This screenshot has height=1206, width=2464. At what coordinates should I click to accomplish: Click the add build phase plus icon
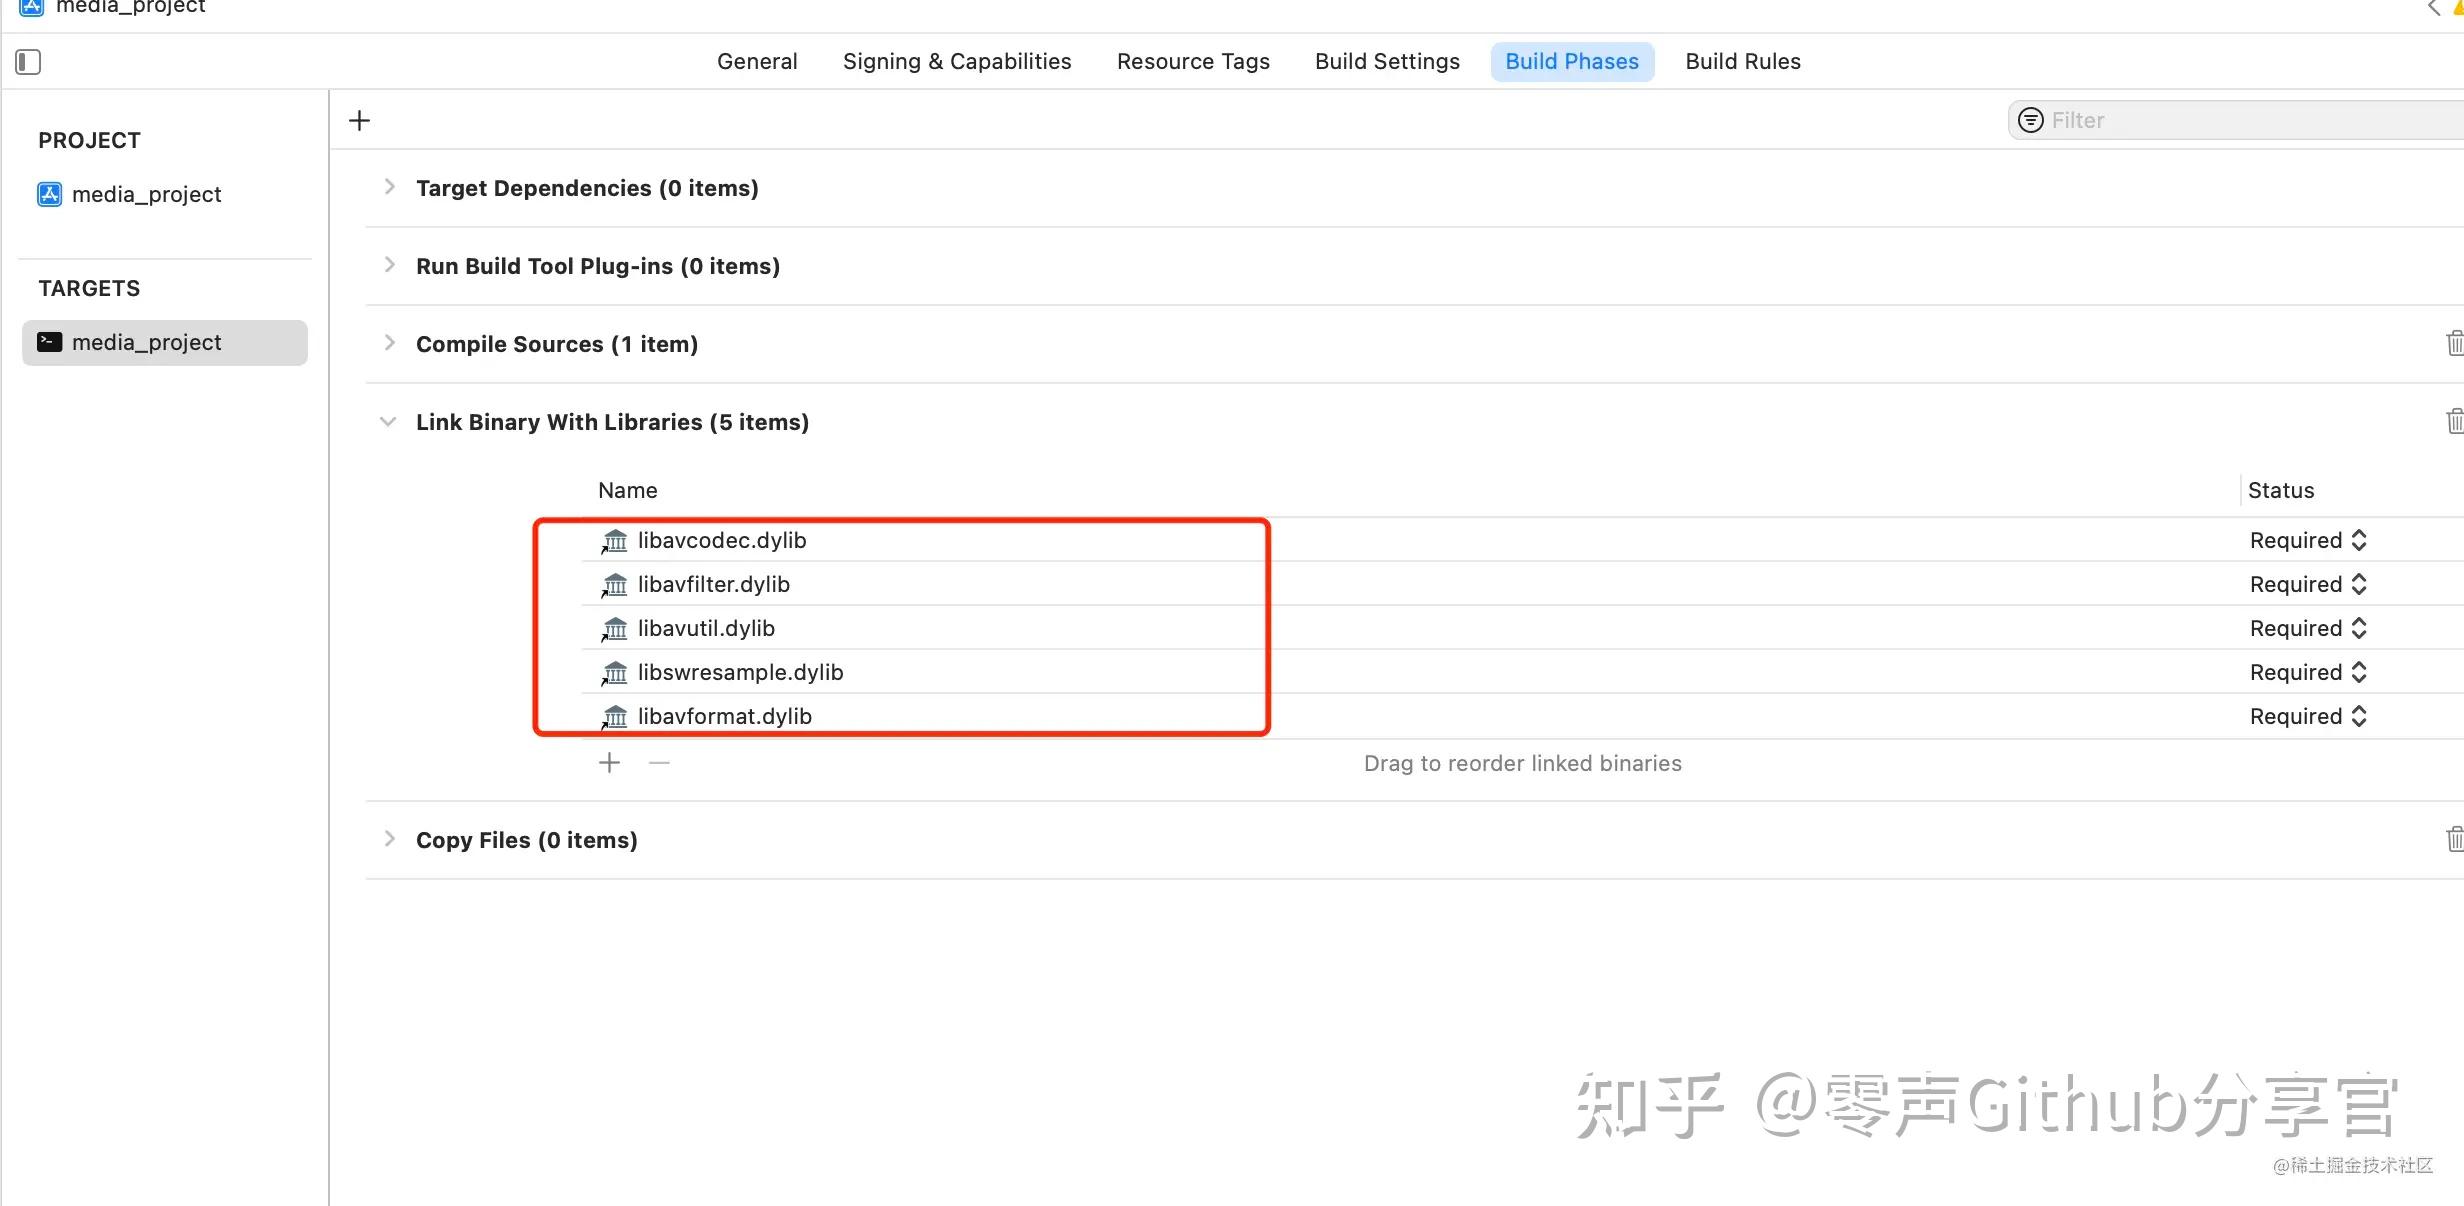click(358, 120)
